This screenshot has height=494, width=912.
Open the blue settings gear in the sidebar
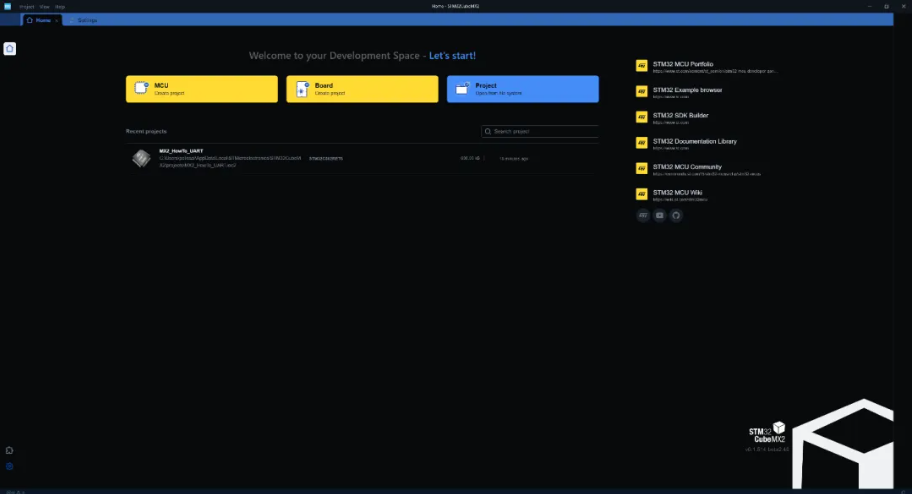click(9, 466)
